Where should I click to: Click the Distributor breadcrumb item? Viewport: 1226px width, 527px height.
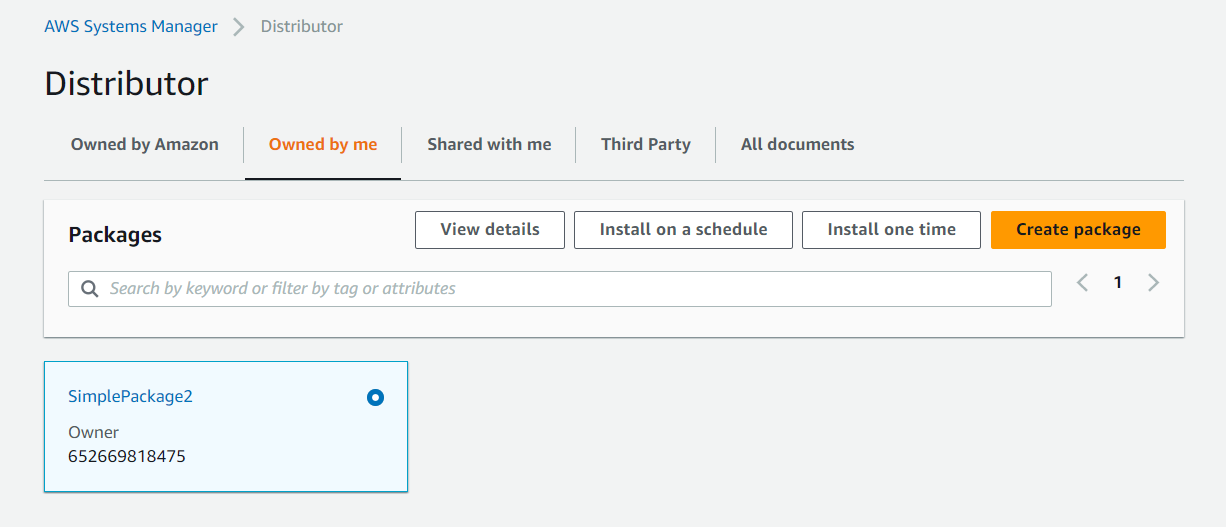[302, 27]
